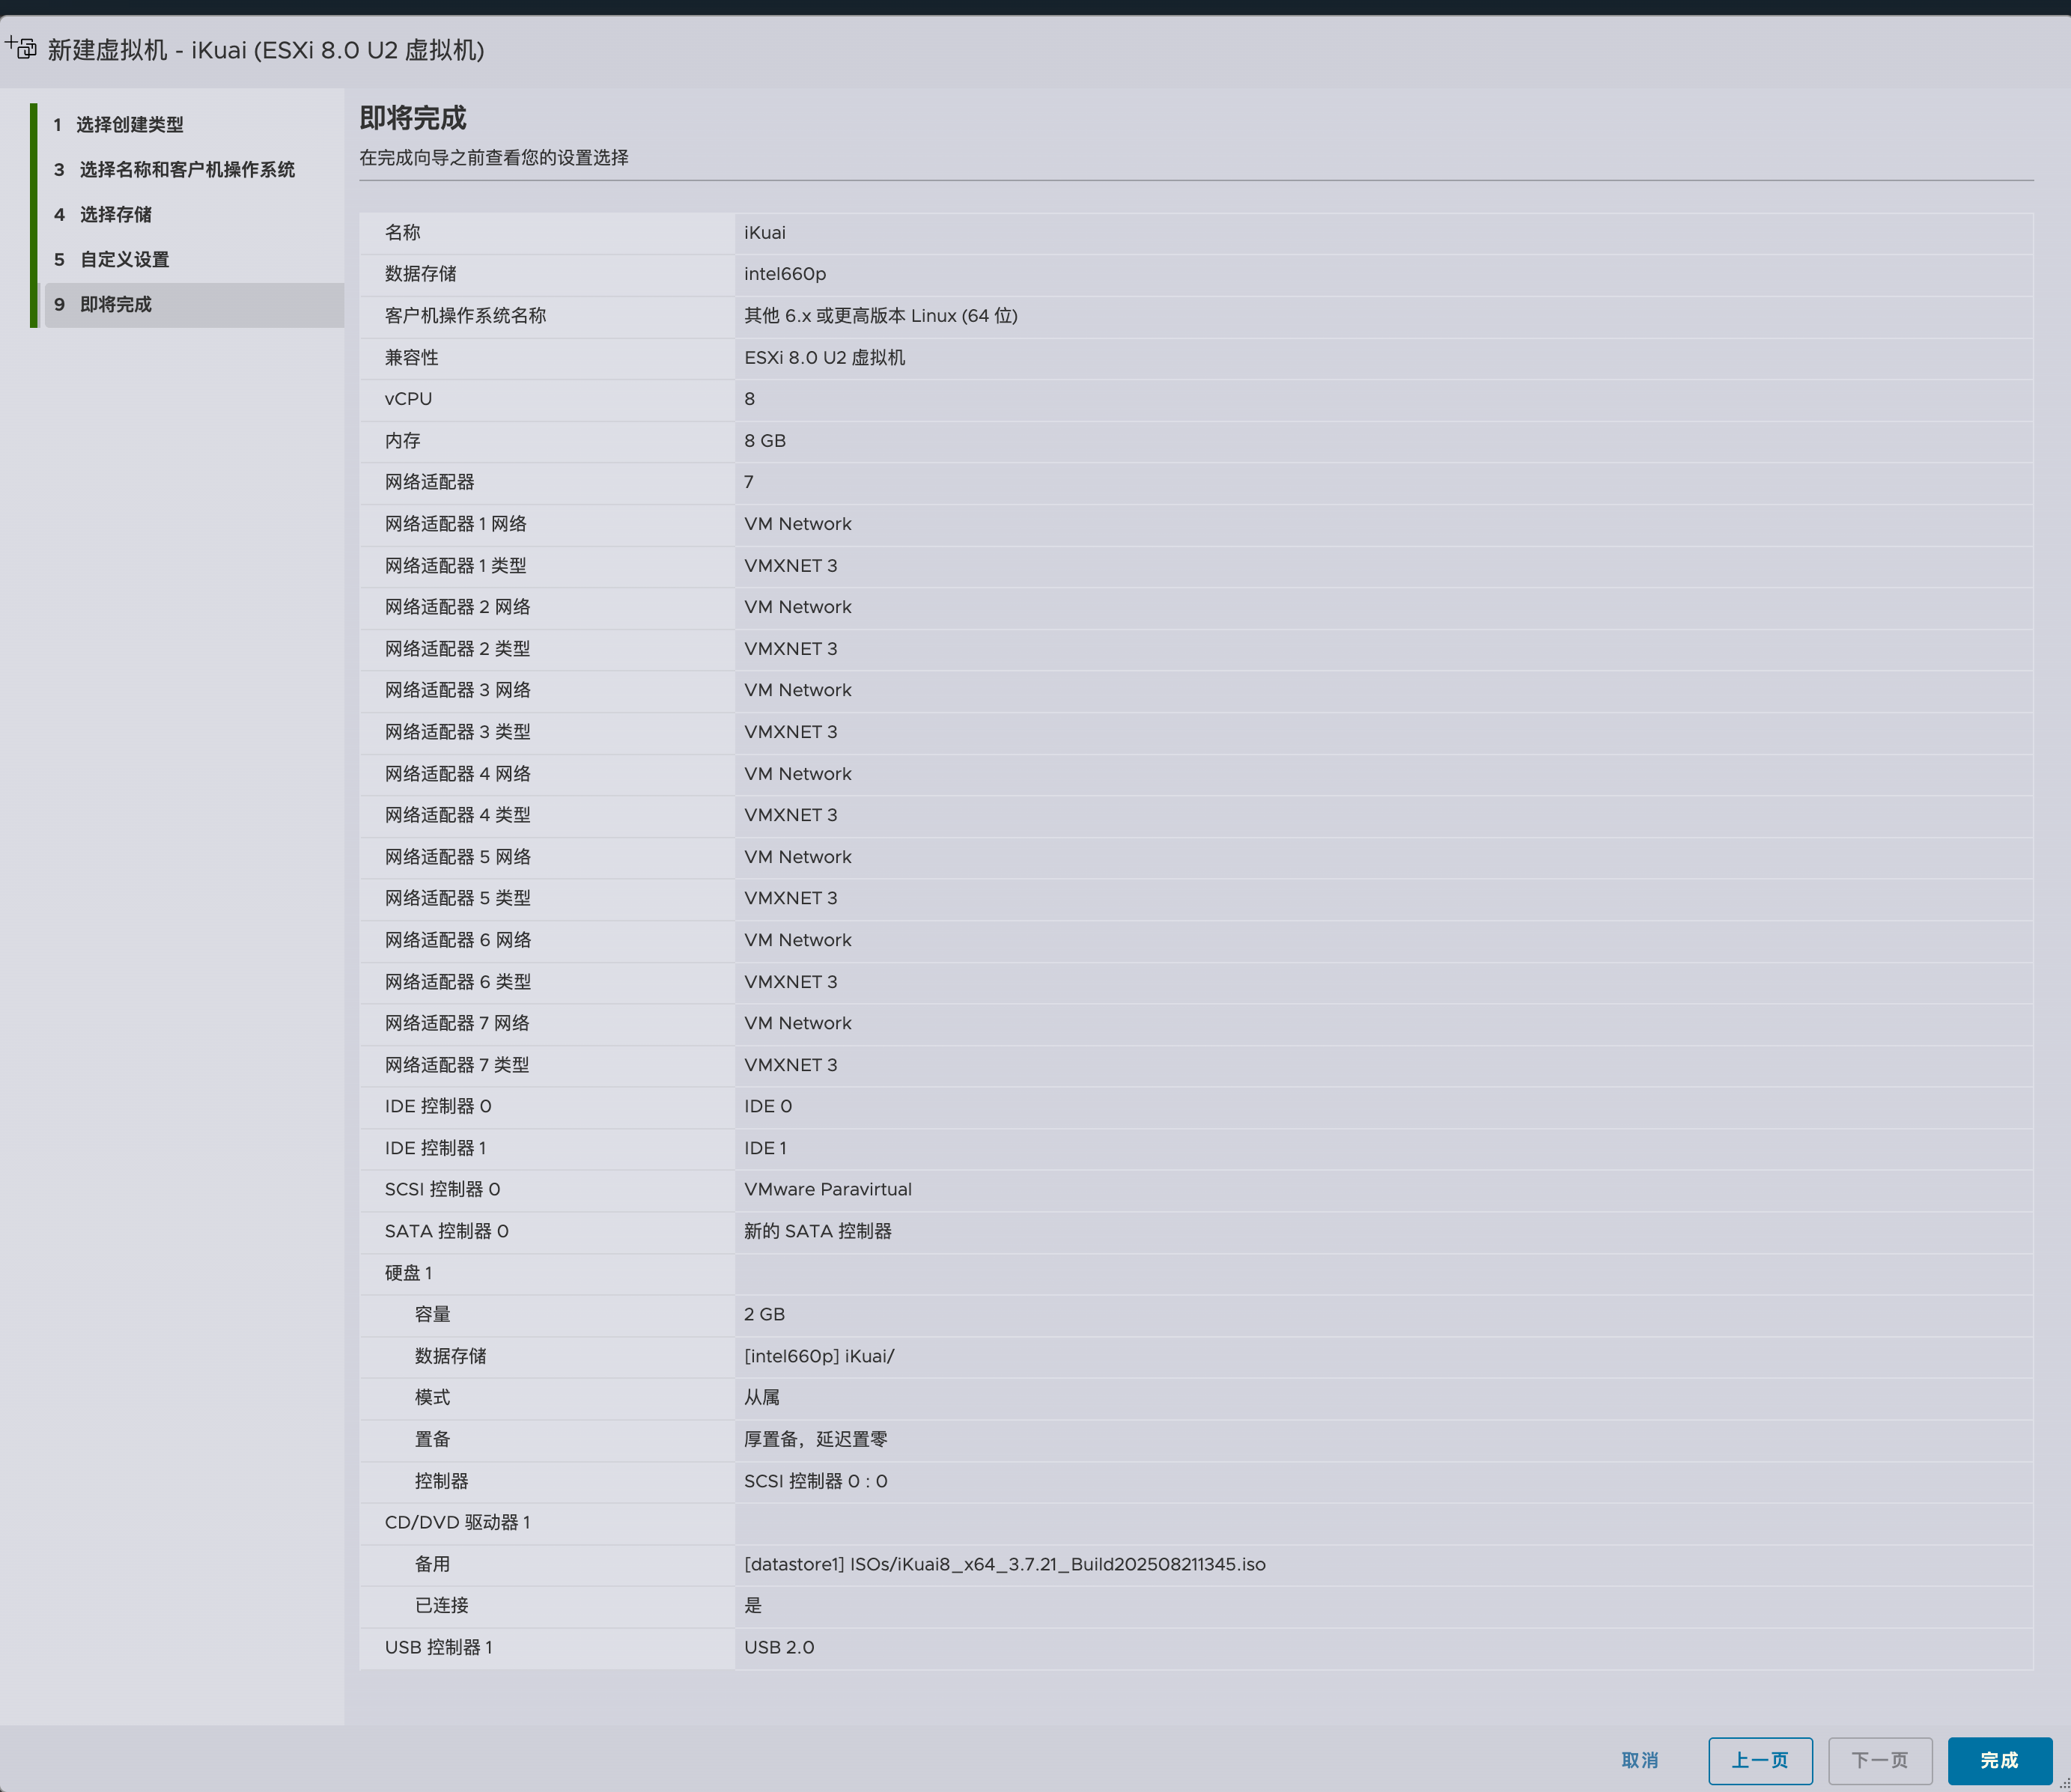Go to step 4 选择存储
Screen dimensions: 2071x1792
[115, 215]
